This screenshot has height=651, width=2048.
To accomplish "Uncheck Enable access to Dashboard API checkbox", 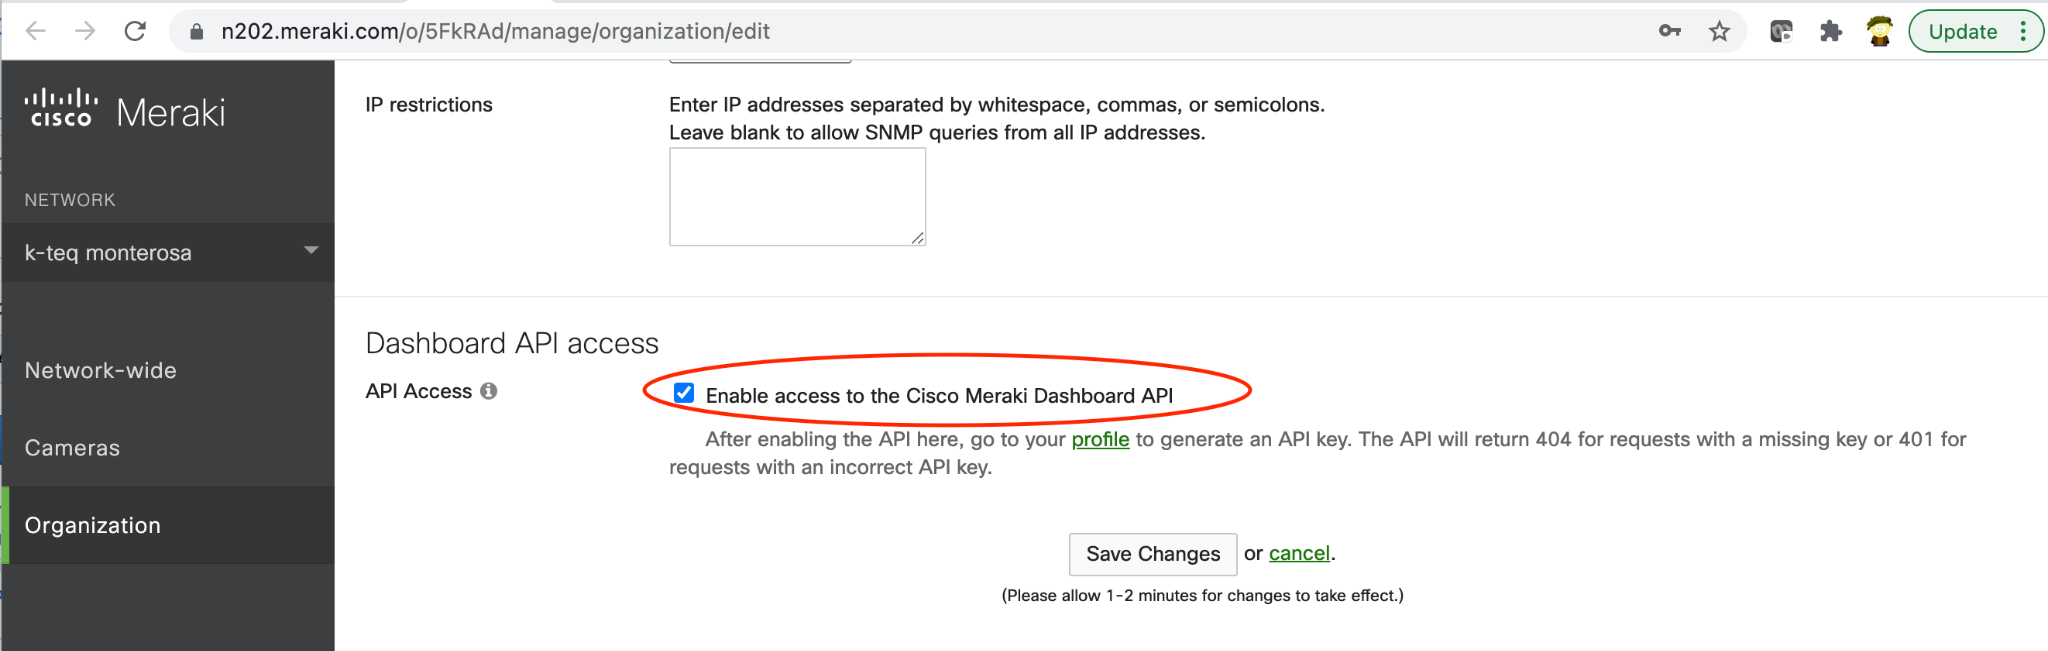I will [x=684, y=393].
